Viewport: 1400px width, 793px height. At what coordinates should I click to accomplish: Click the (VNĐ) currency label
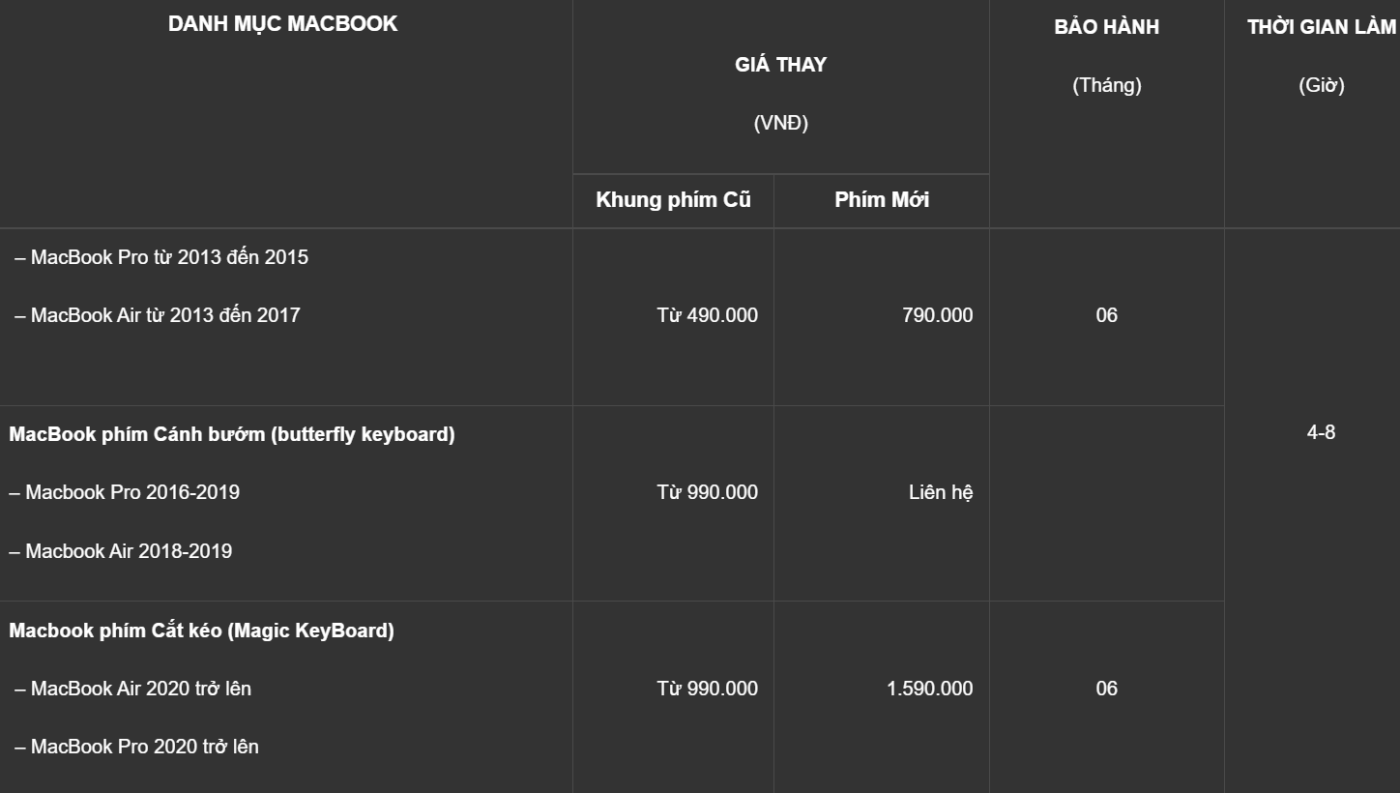781,124
